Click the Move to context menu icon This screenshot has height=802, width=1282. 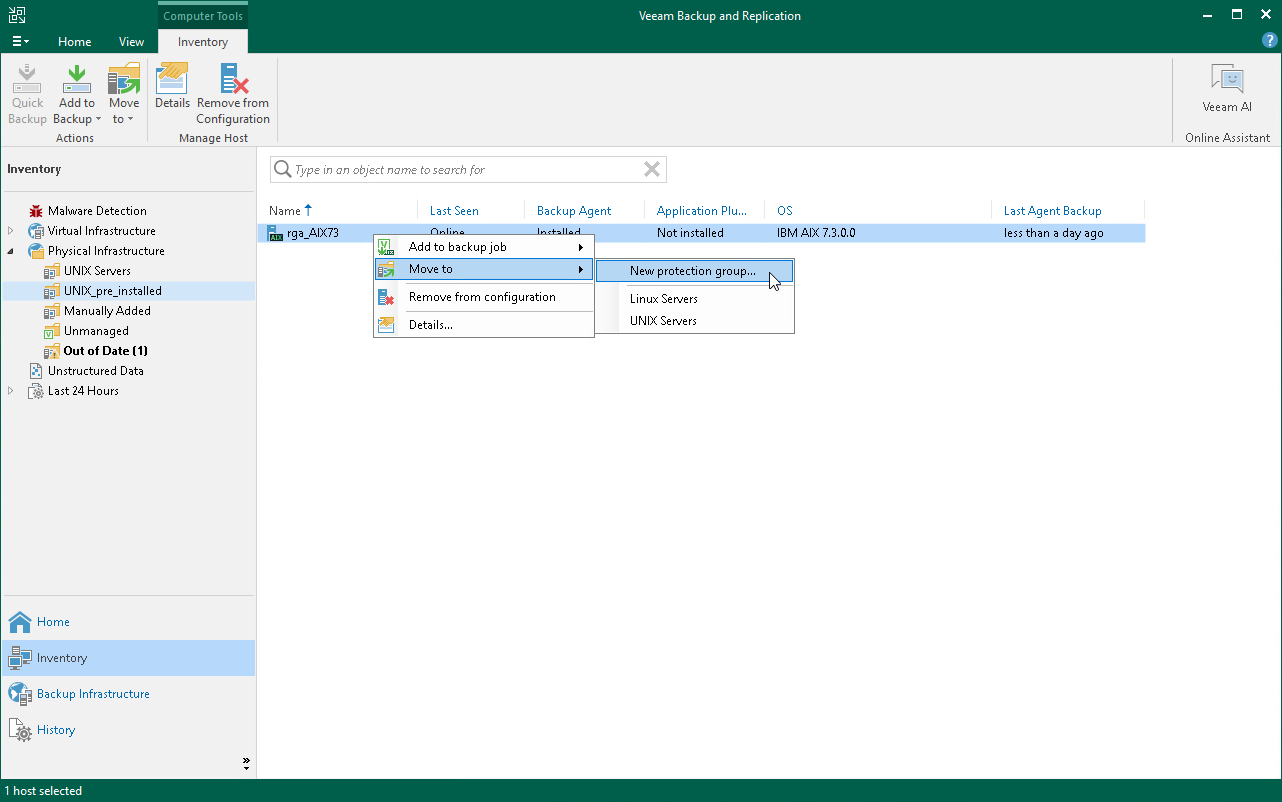[386, 269]
